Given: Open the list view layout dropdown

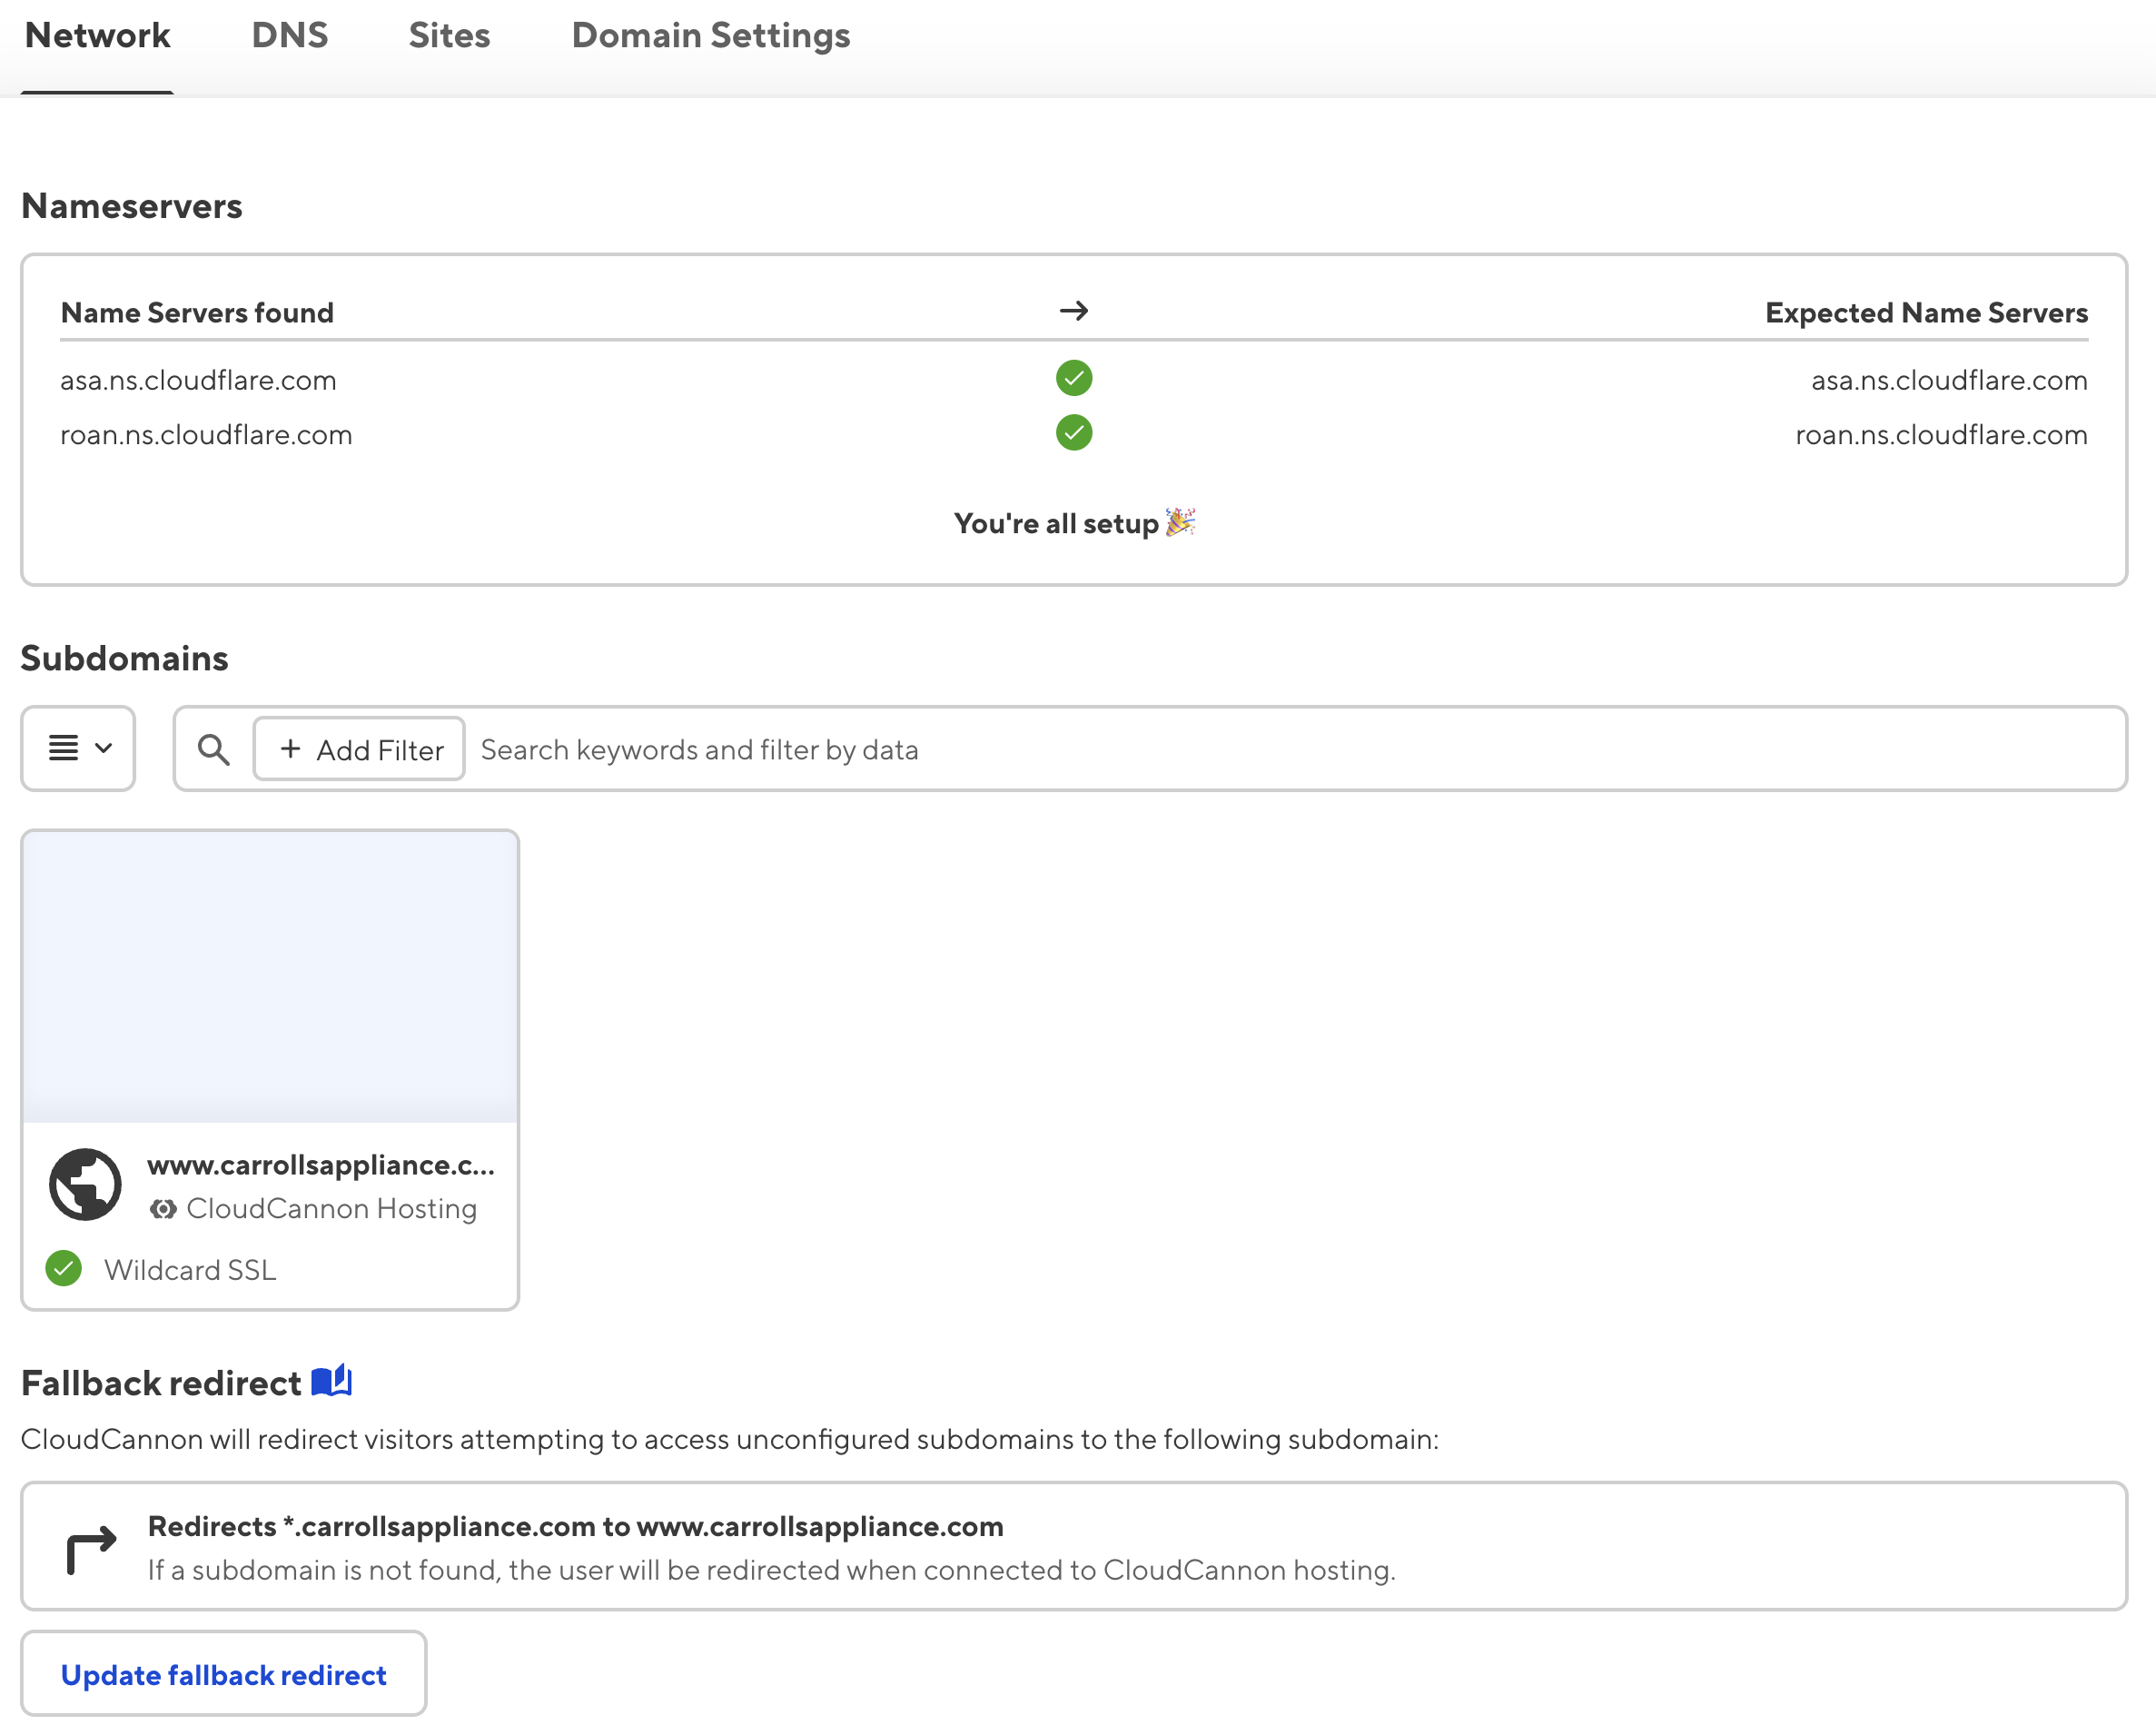Looking at the screenshot, I should [79, 748].
